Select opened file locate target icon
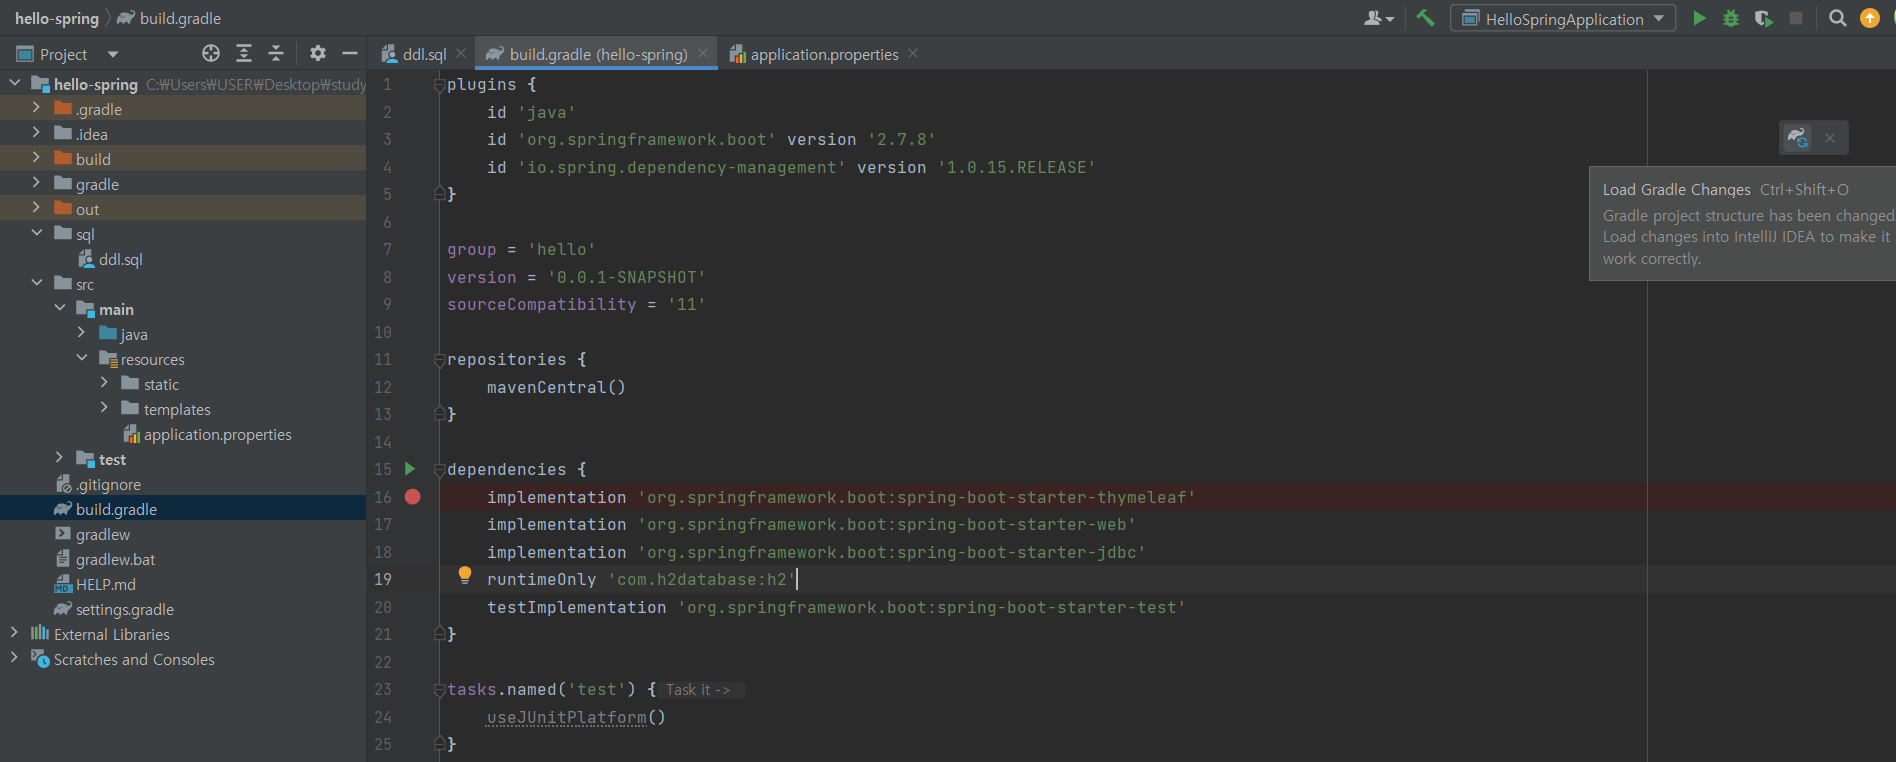 [x=211, y=53]
